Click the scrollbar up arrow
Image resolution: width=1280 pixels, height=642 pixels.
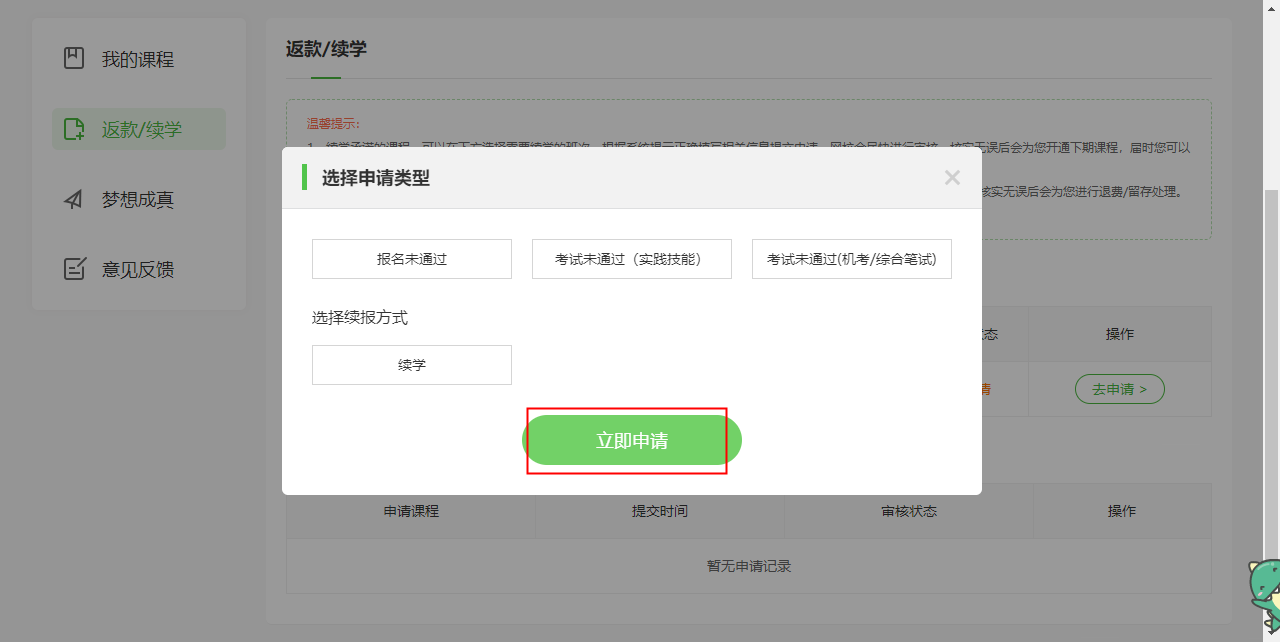pos(1272,6)
